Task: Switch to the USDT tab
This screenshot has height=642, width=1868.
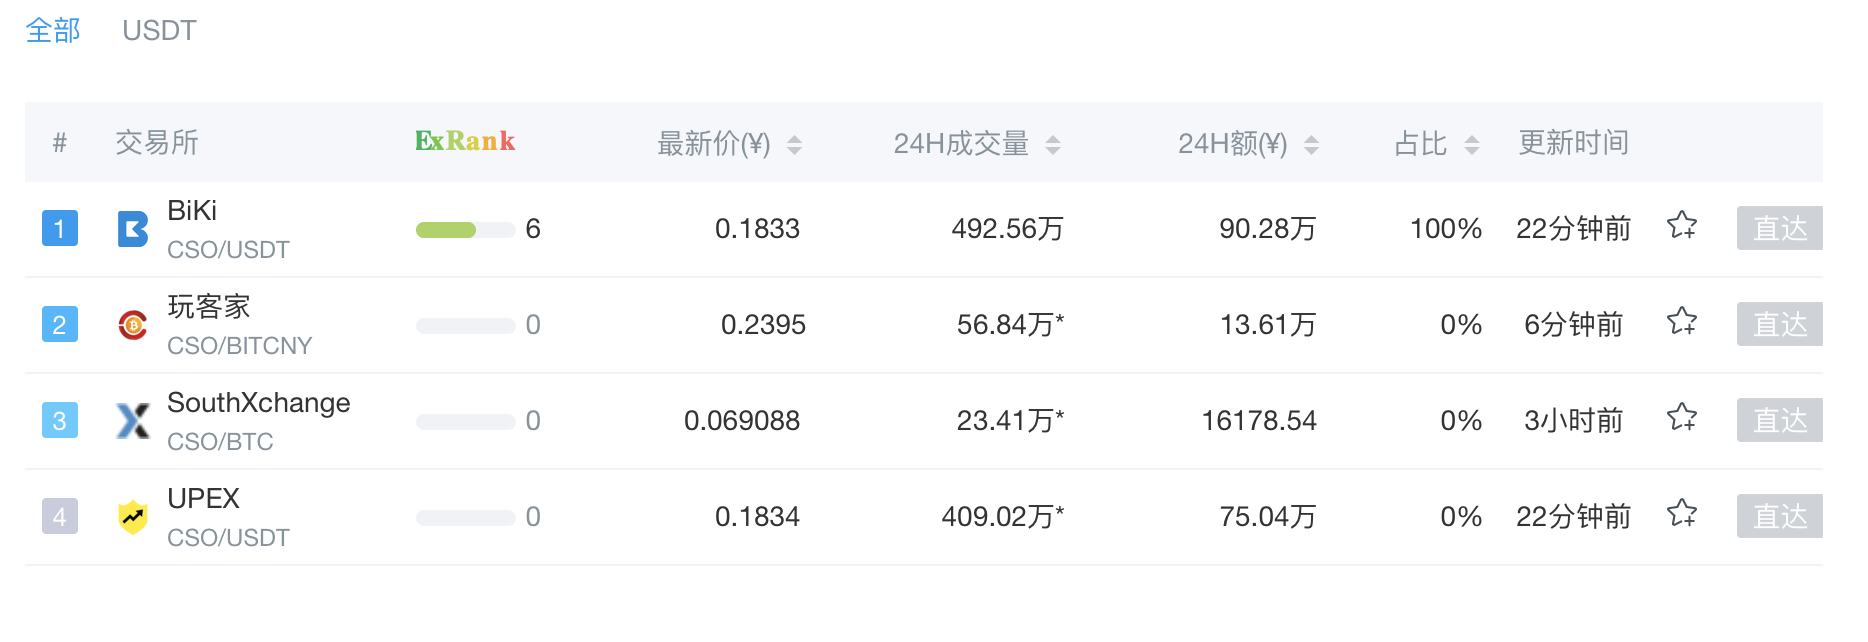Action: click(159, 31)
